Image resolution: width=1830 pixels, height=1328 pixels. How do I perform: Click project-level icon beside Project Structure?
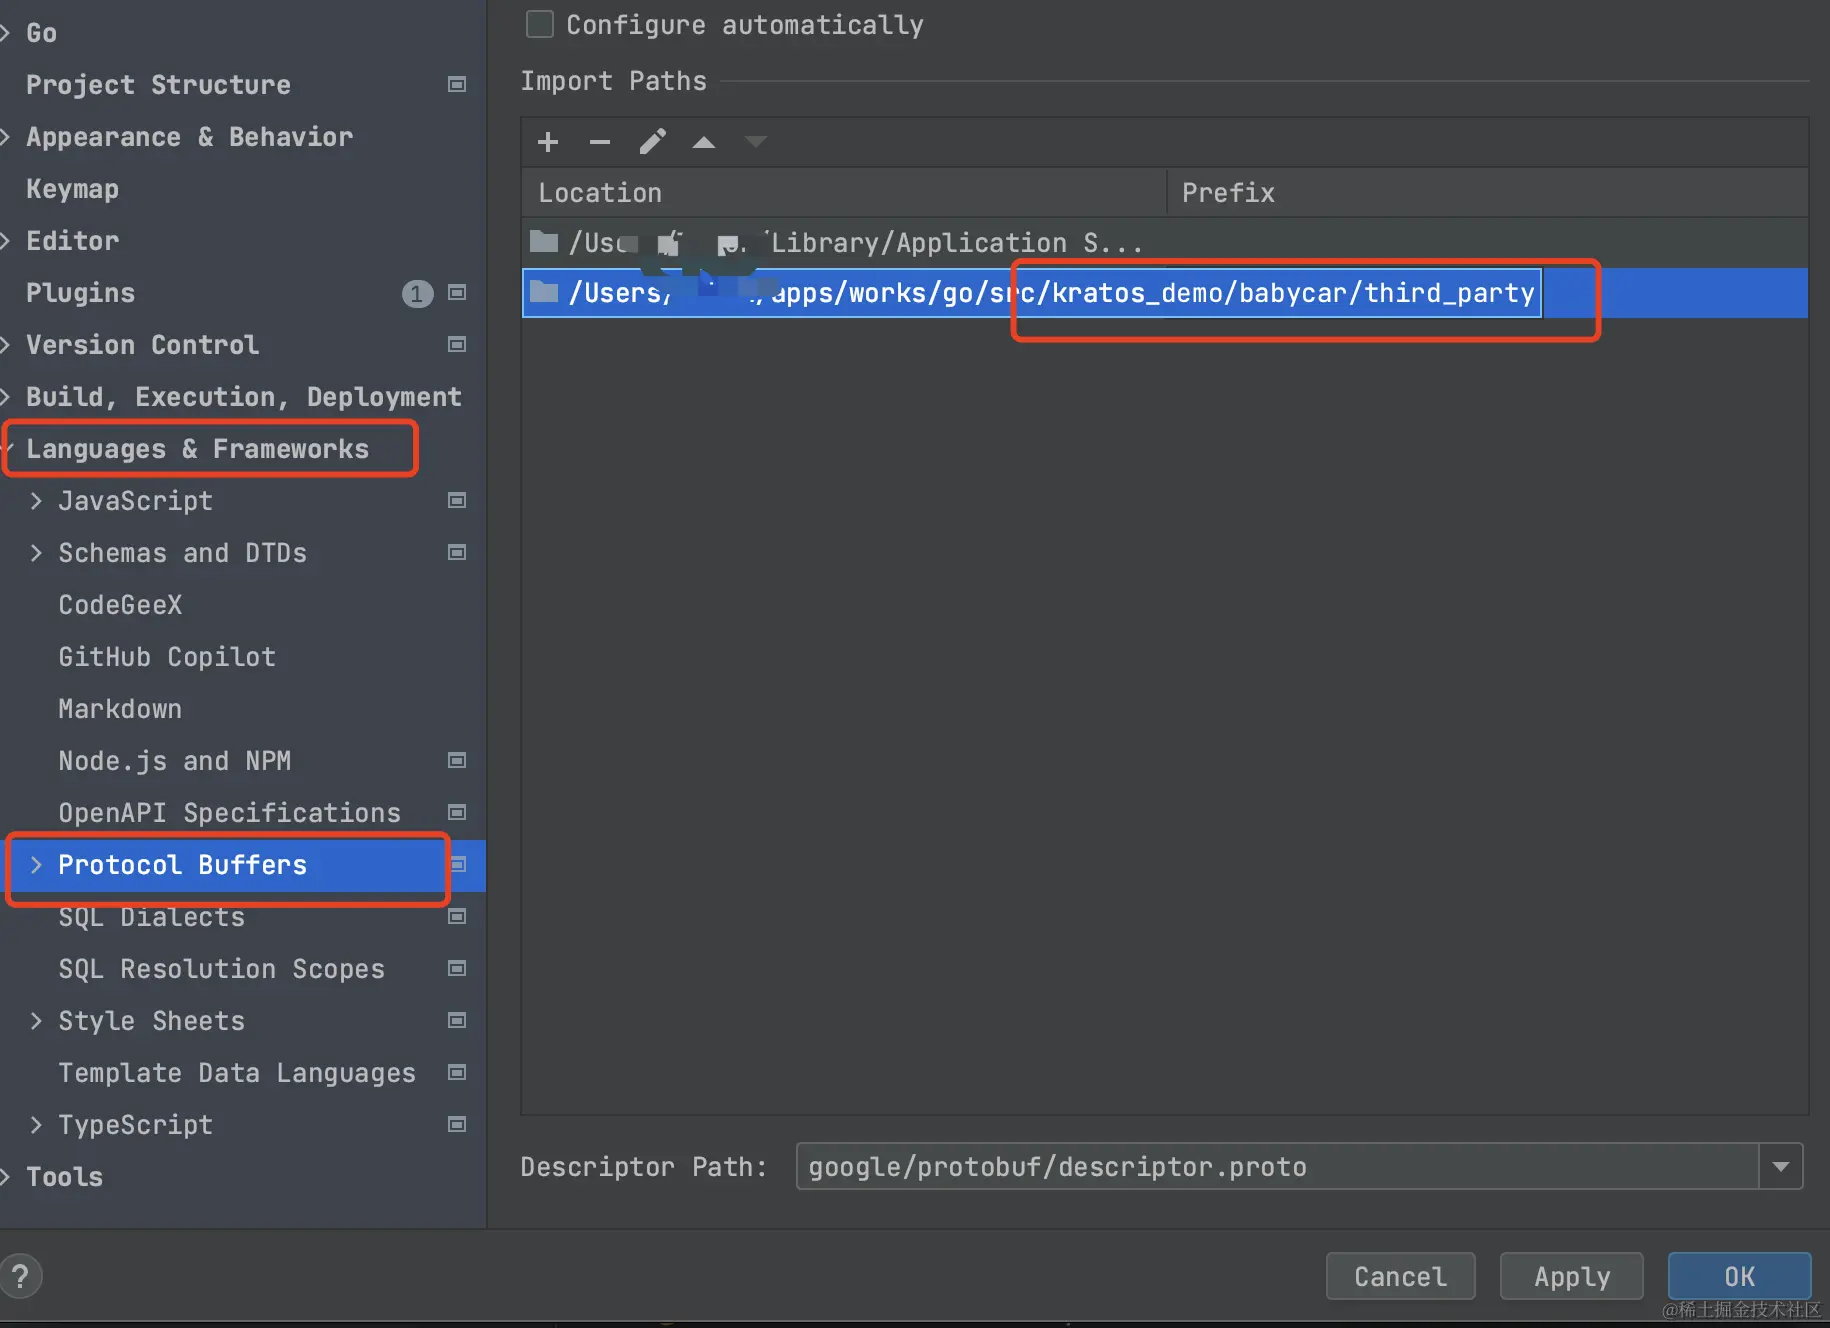click(x=457, y=85)
